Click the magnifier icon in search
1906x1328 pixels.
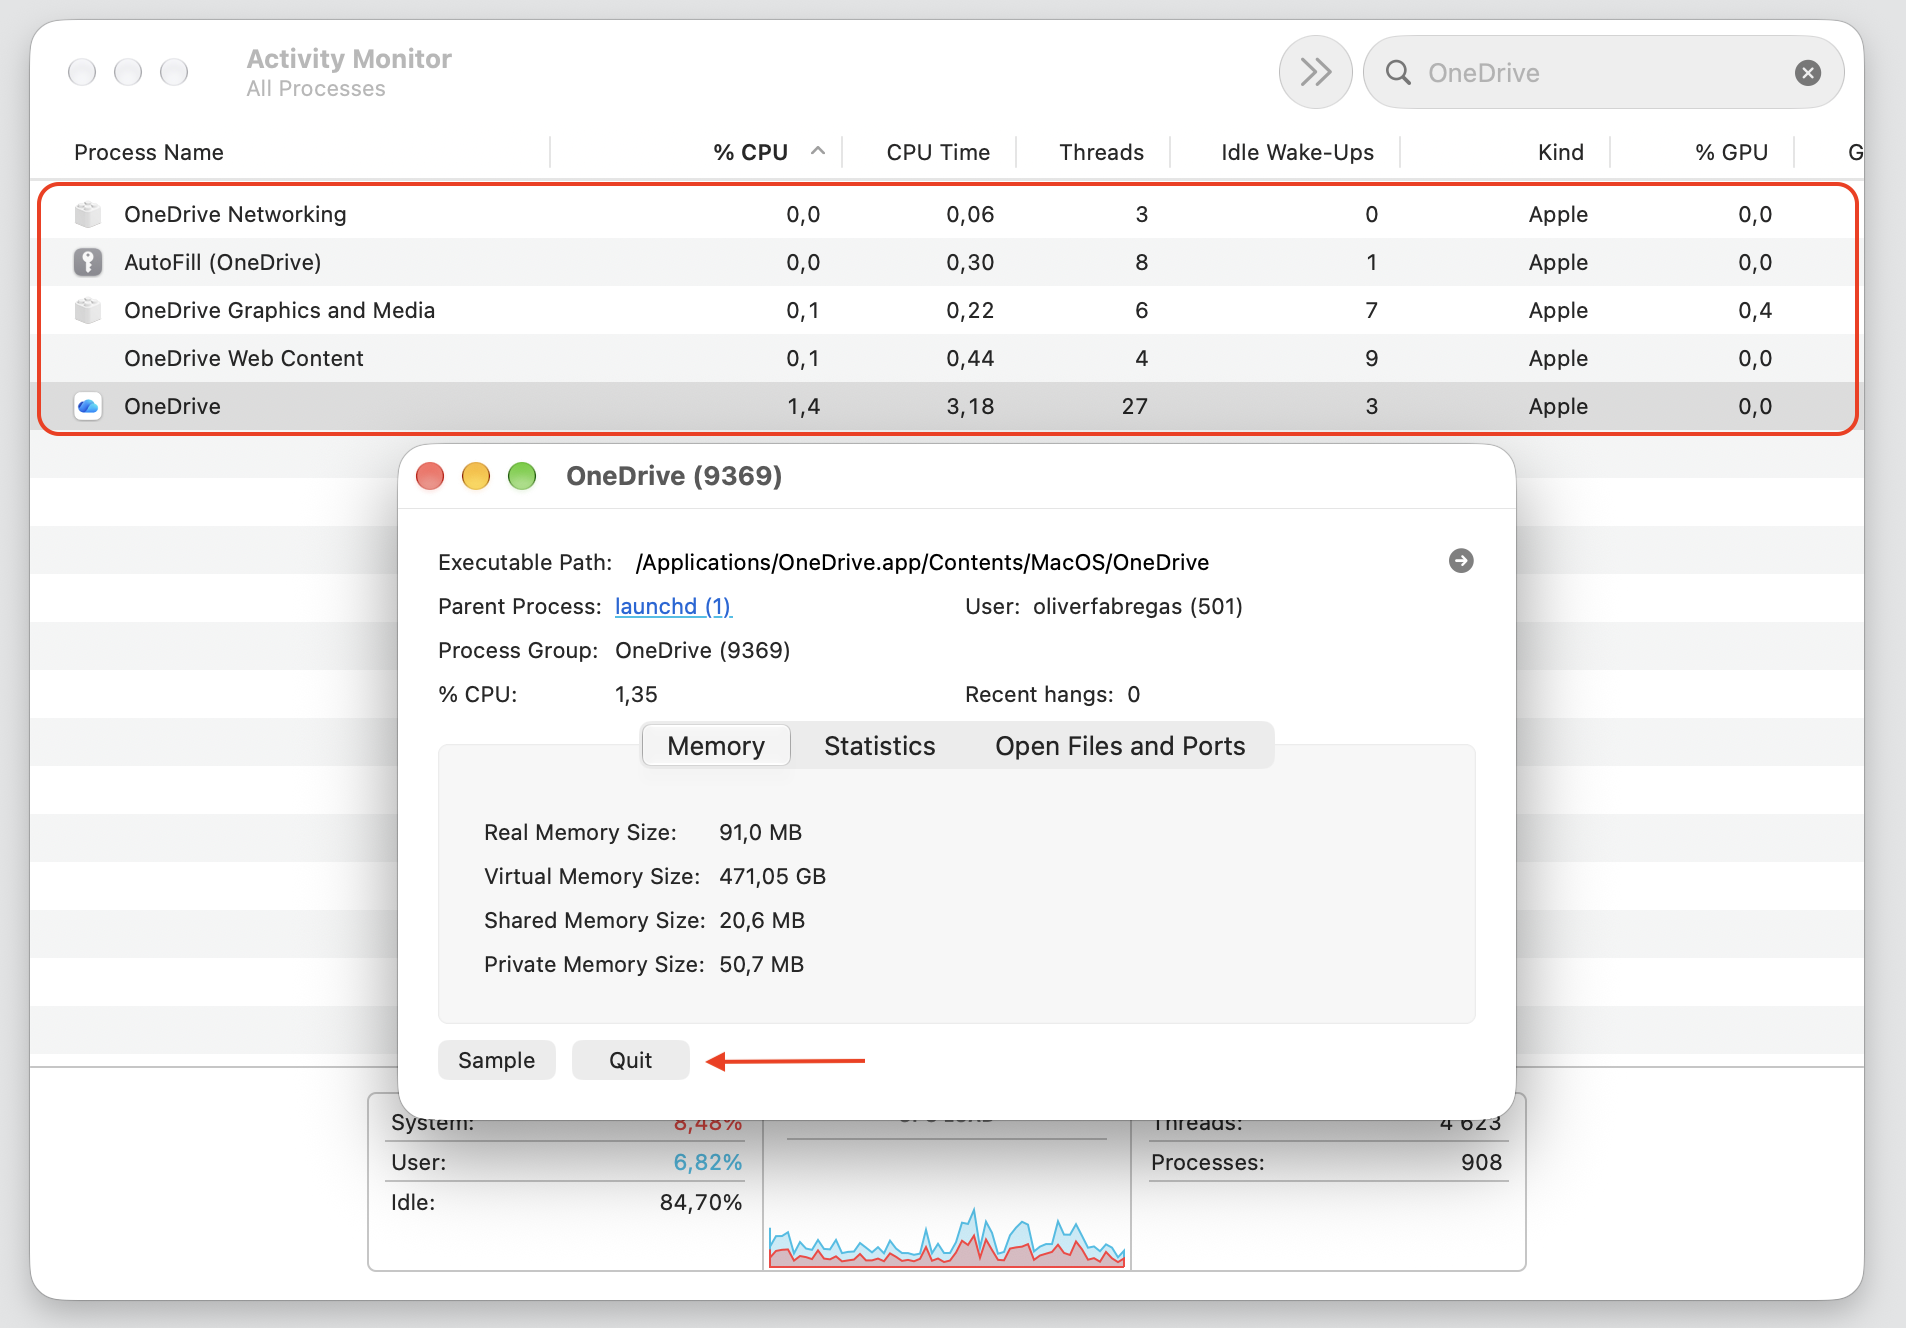tap(1398, 72)
